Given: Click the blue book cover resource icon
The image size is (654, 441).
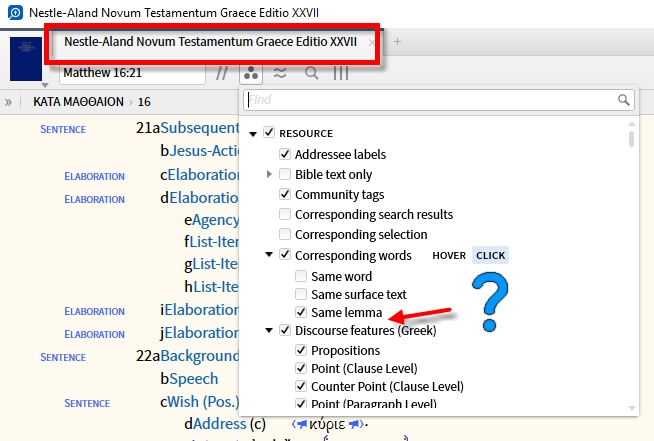Looking at the screenshot, I should coord(26,59).
